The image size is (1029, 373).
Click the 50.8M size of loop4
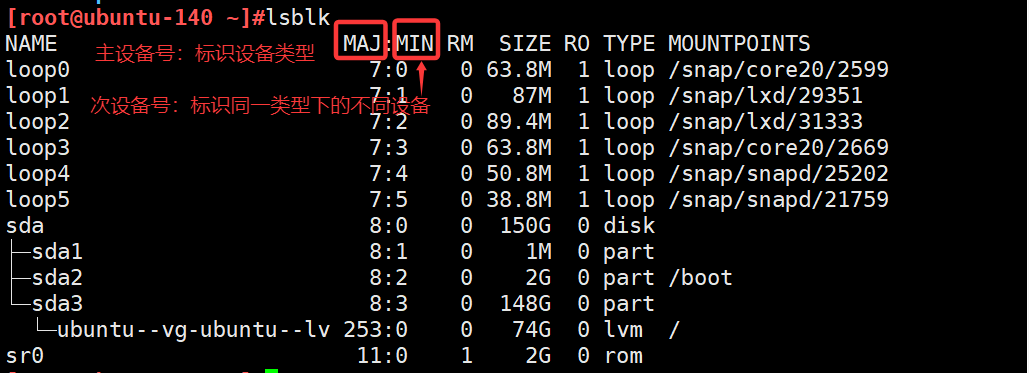[518, 173]
